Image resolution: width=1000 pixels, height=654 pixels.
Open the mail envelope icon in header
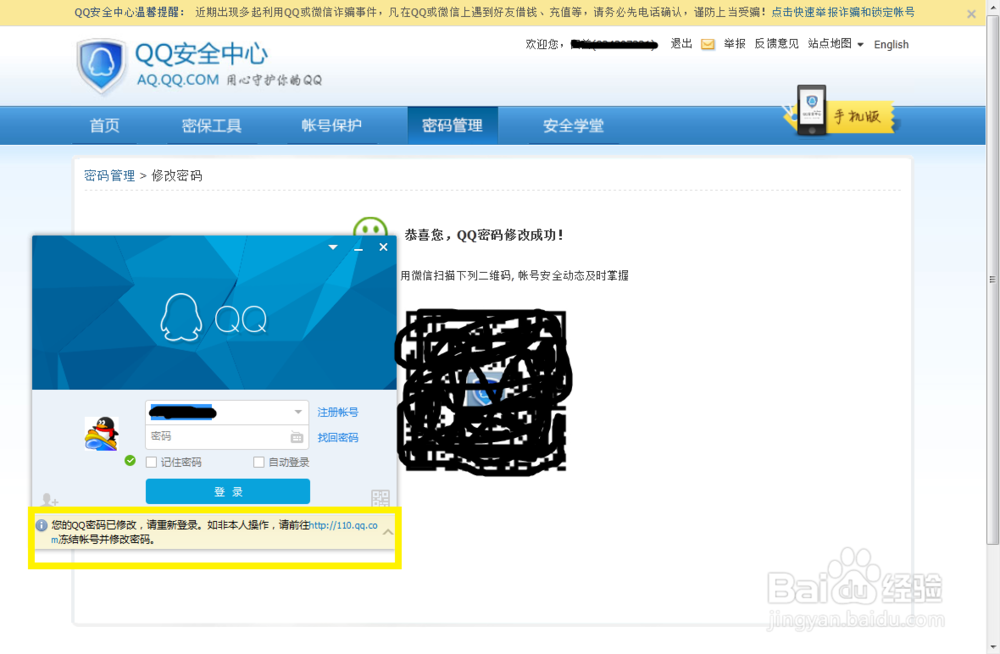707,44
